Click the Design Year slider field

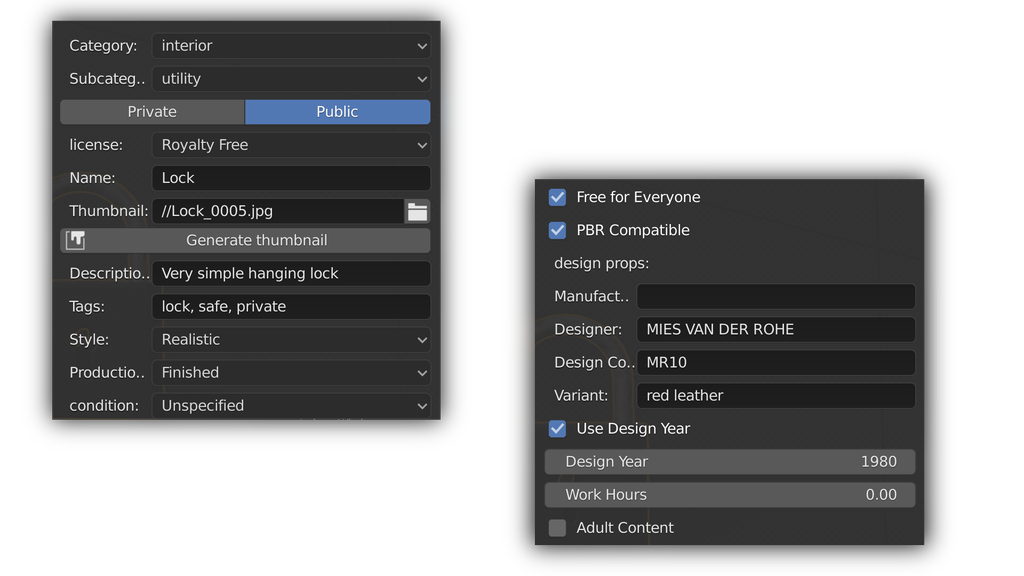729,462
